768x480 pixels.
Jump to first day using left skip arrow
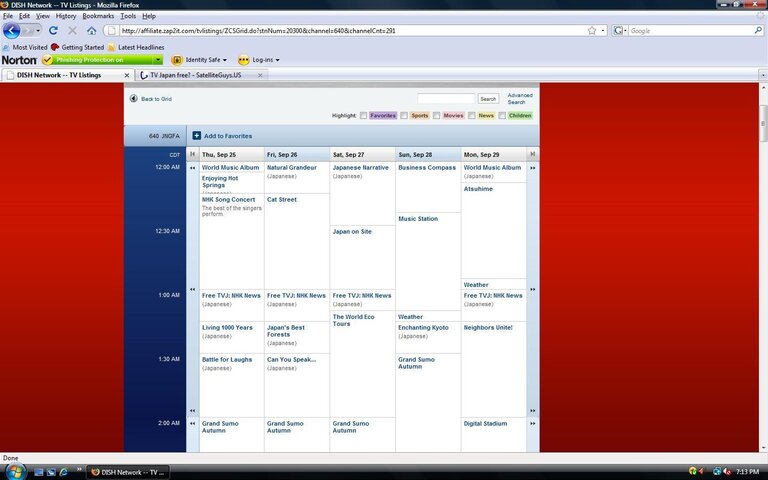192,154
